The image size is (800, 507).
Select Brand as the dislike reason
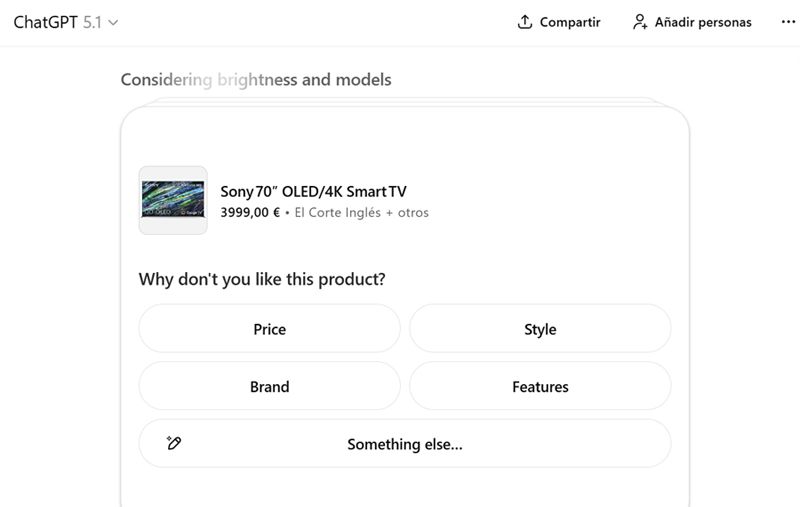coord(269,386)
